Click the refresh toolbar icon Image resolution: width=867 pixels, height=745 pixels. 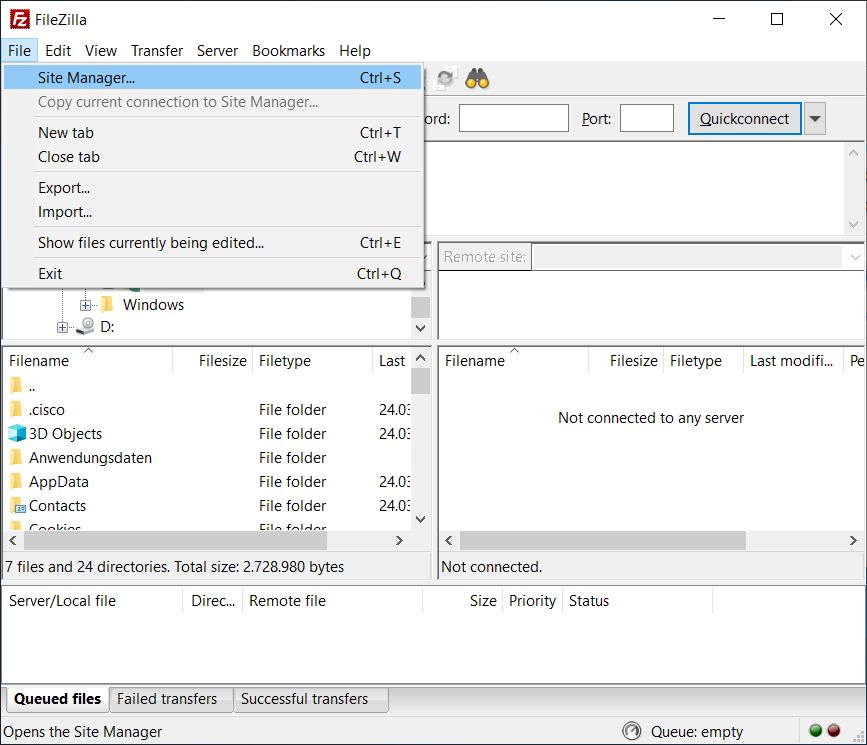(x=445, y=79)
